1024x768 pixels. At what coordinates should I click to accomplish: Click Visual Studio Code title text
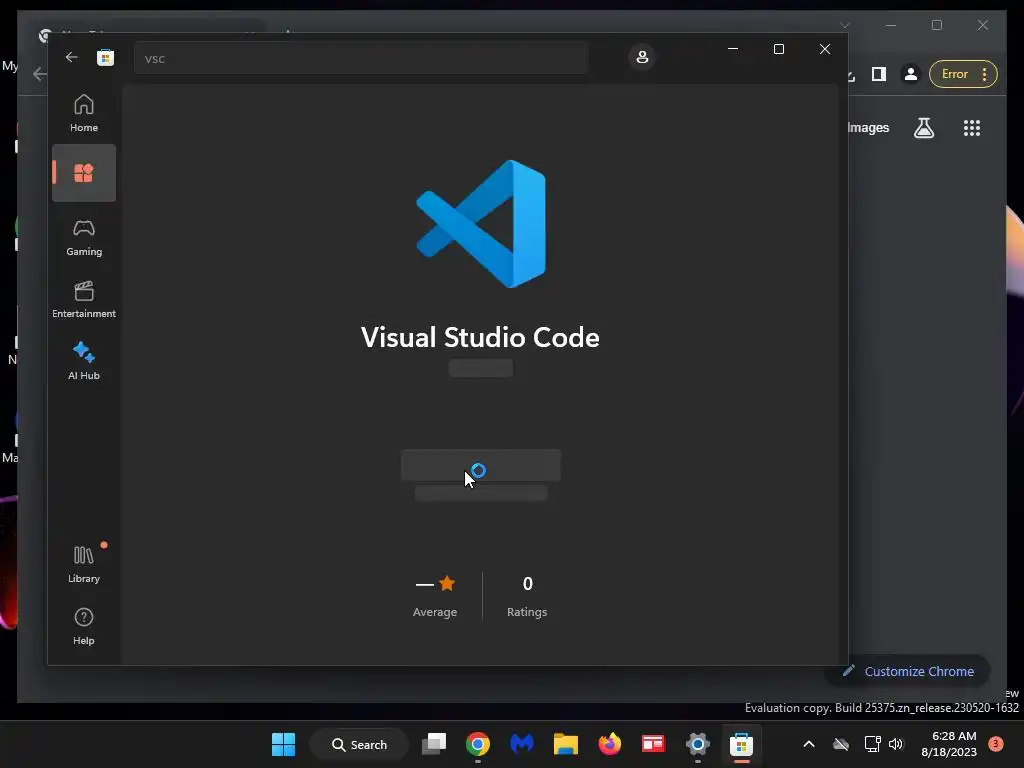[480, 337]
